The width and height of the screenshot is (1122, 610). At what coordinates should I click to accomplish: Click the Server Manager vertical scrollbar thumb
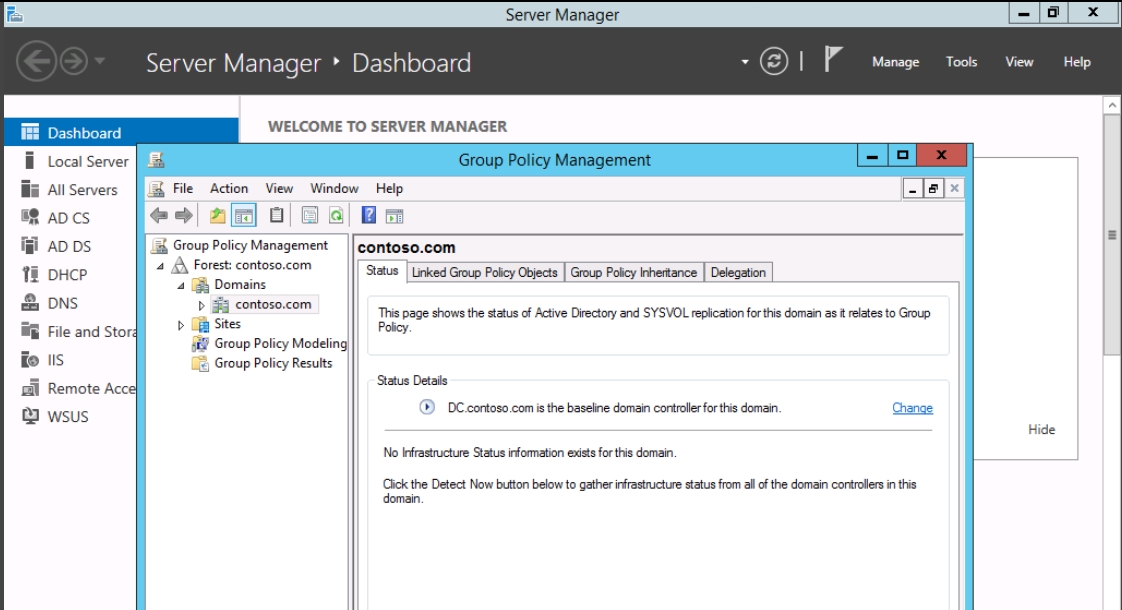coord(1112,235)
